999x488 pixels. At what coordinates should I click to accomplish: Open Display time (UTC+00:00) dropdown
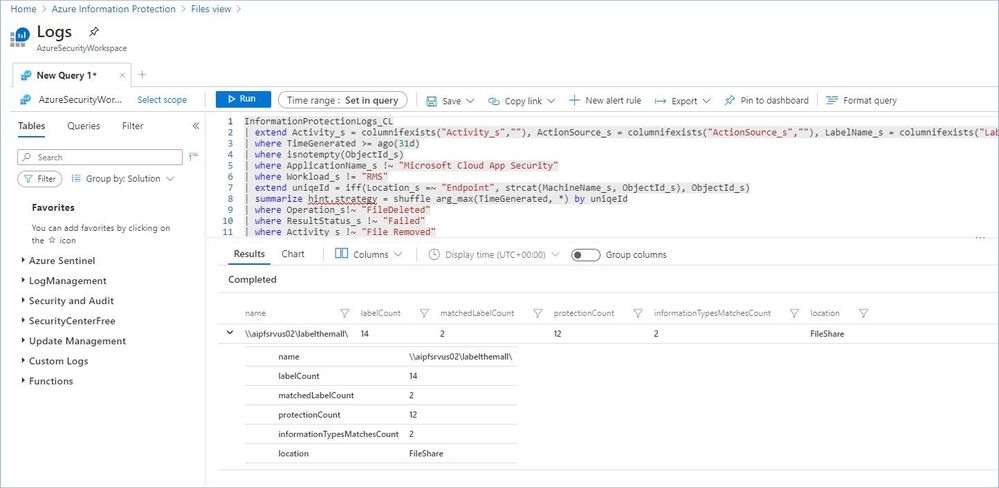point(494,254)
